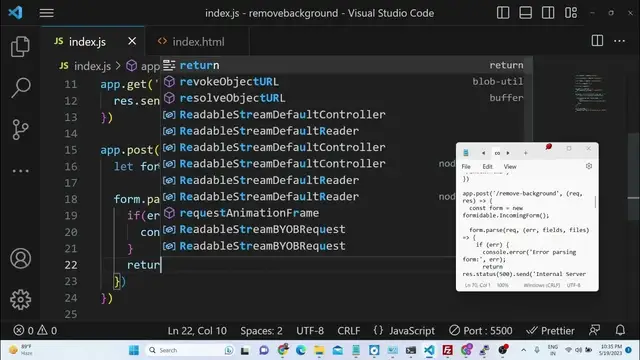Toggle bottom panel layout icon
This screenshot has height=360, width=640.
coord(525,13)
